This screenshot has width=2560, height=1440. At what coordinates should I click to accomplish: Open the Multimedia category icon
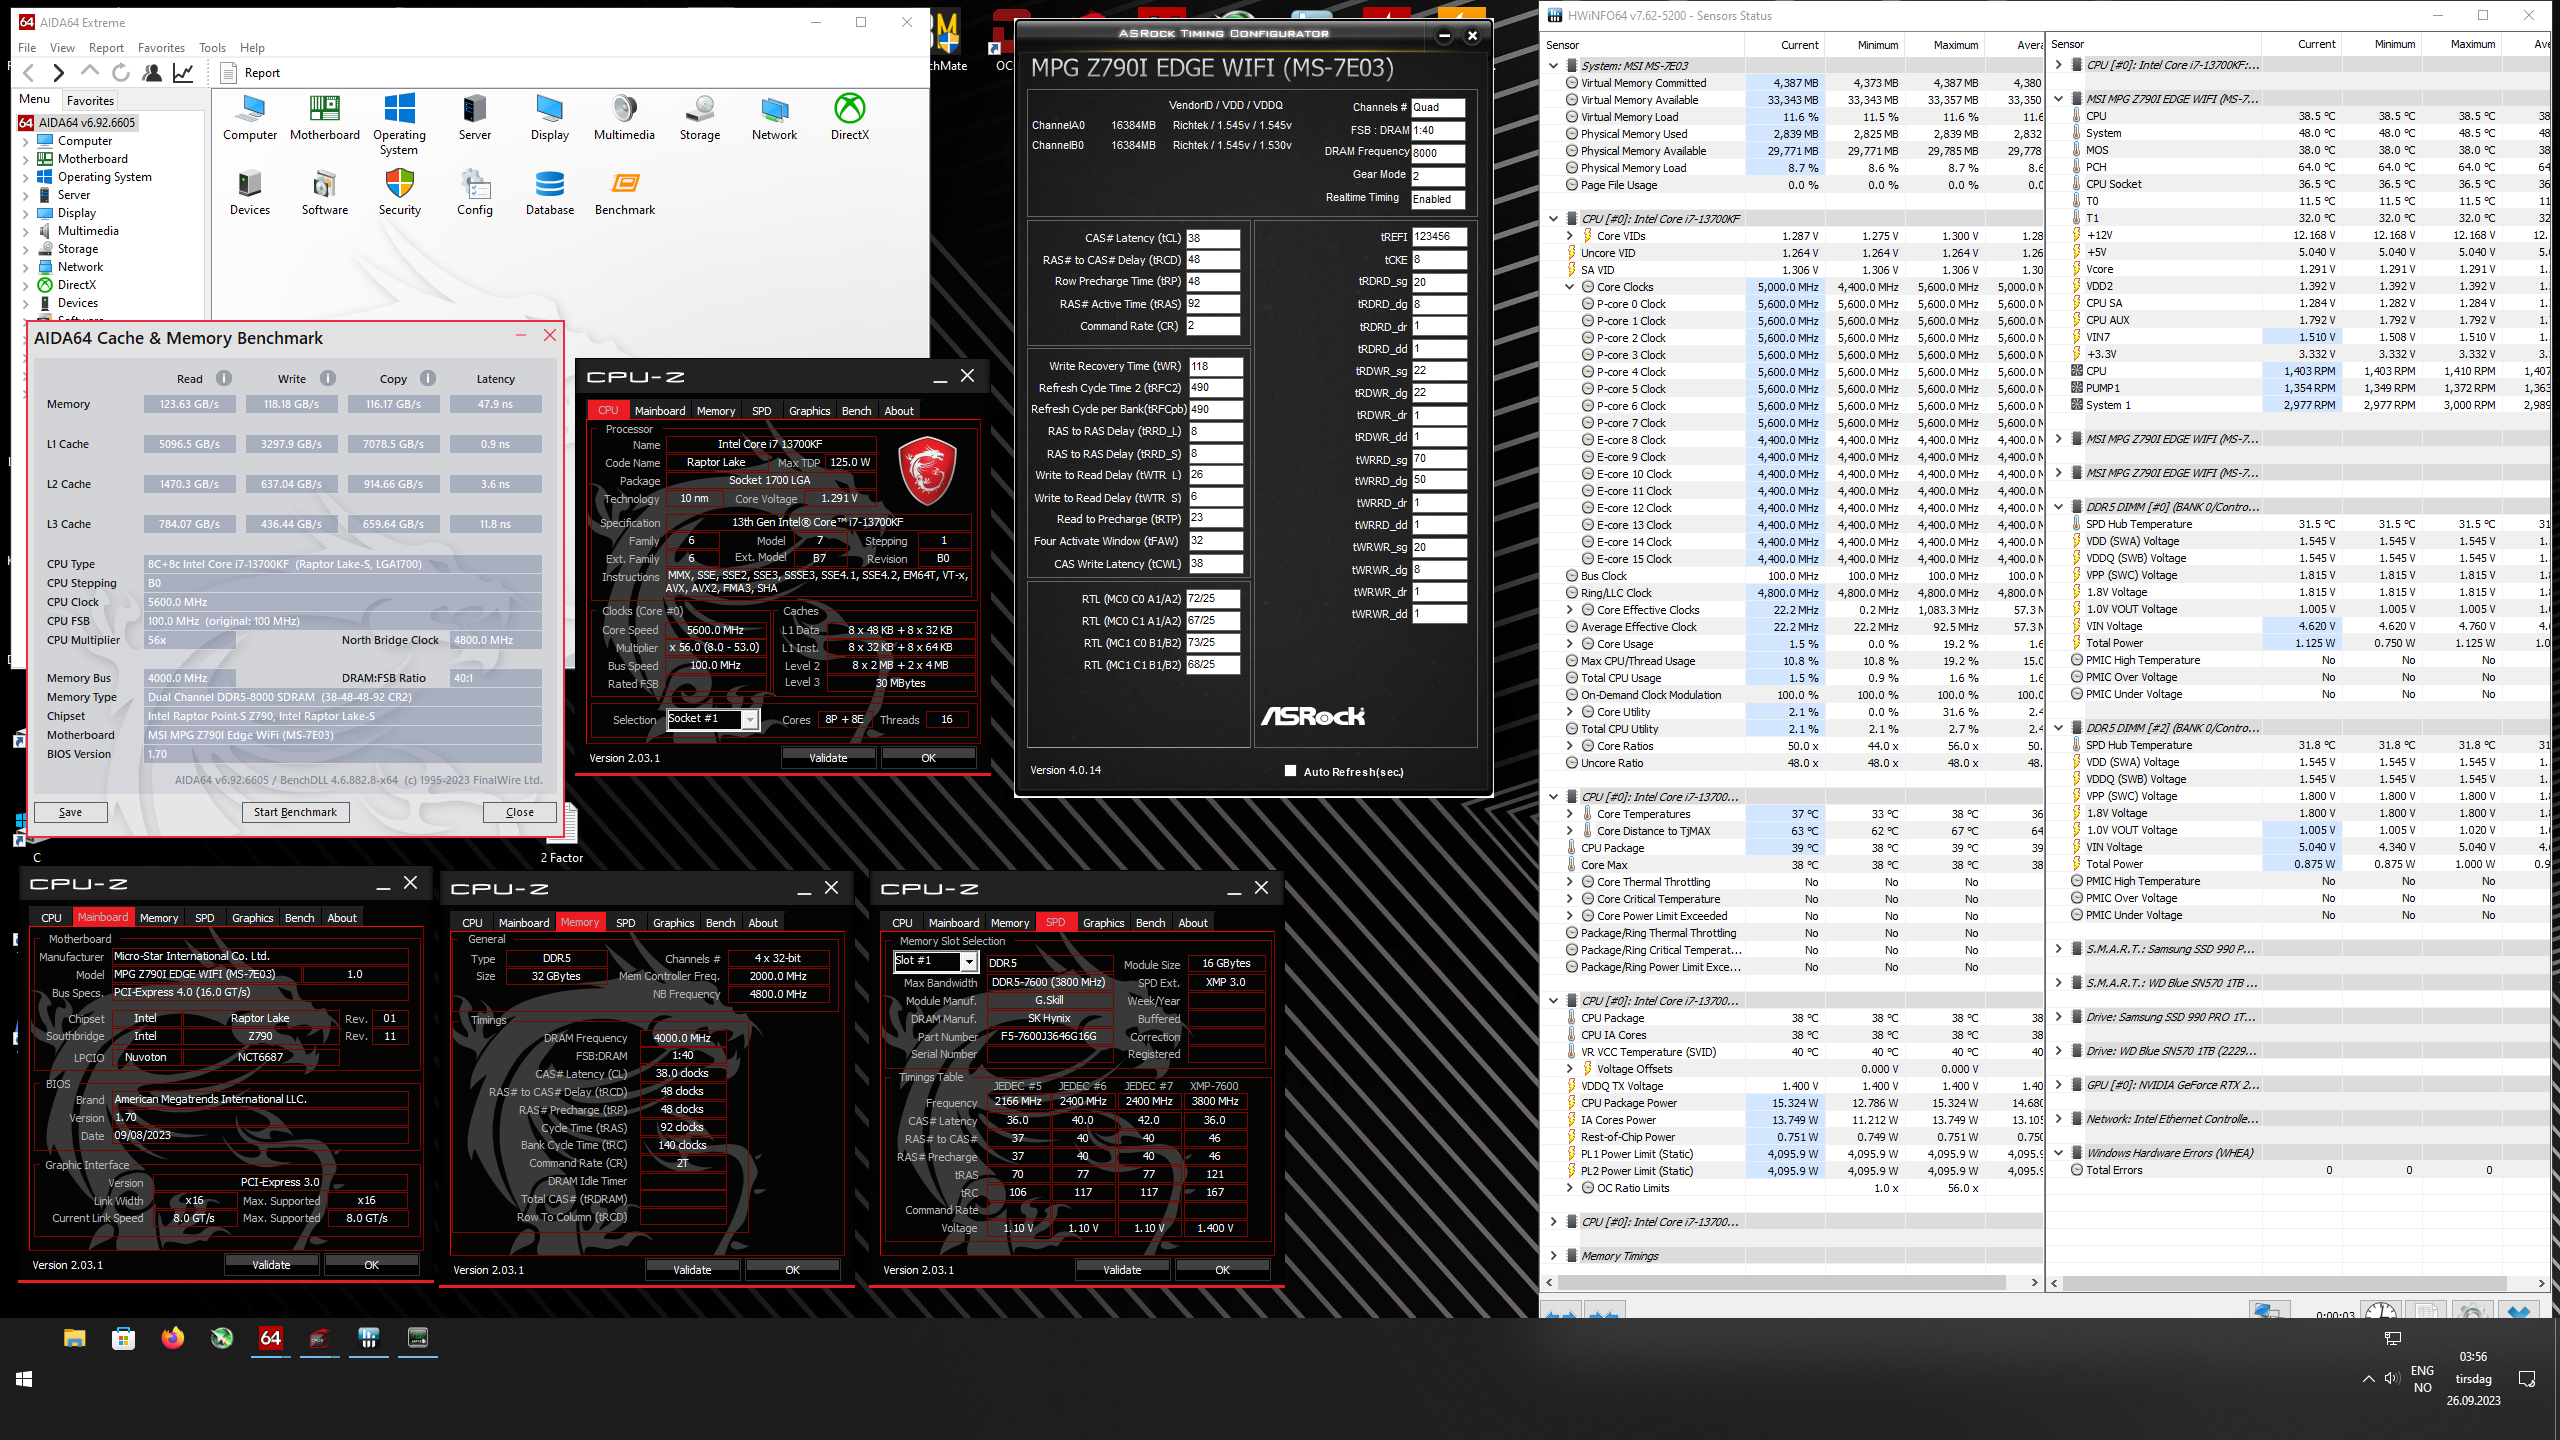pos(624,117)
